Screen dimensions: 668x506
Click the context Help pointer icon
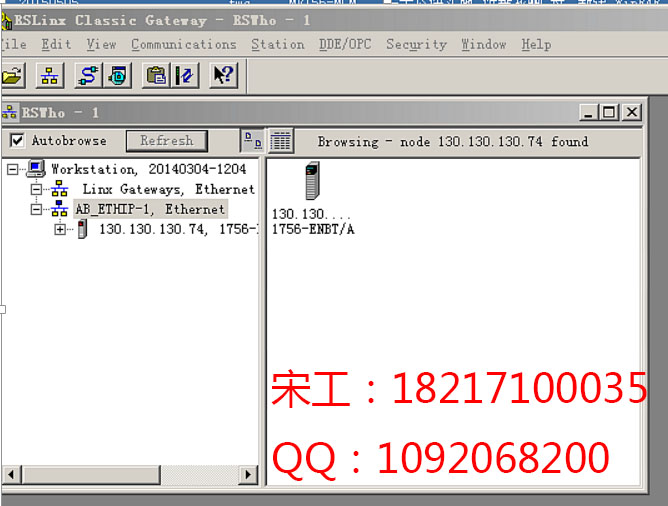[224, 75]
